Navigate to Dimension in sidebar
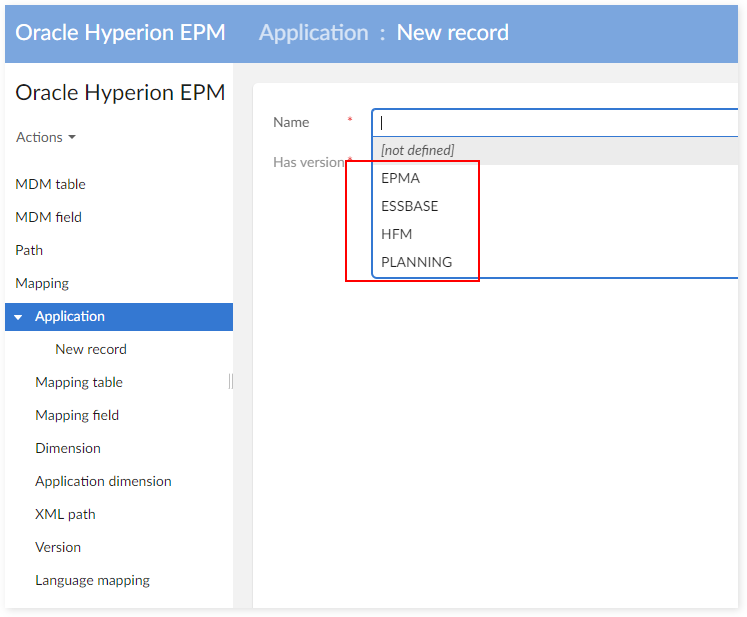This screenshot has height=617, width=747. point(68,448)
